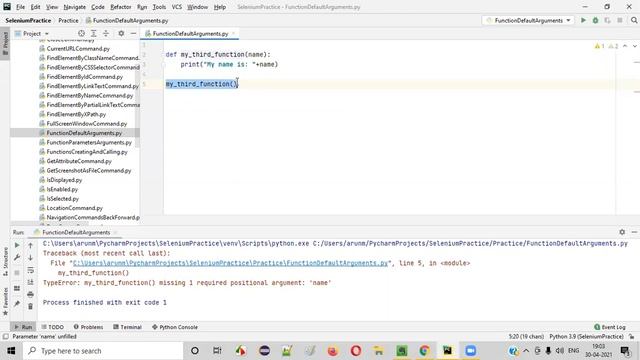Jump to next highlighted error arrow

coord(635,46)
